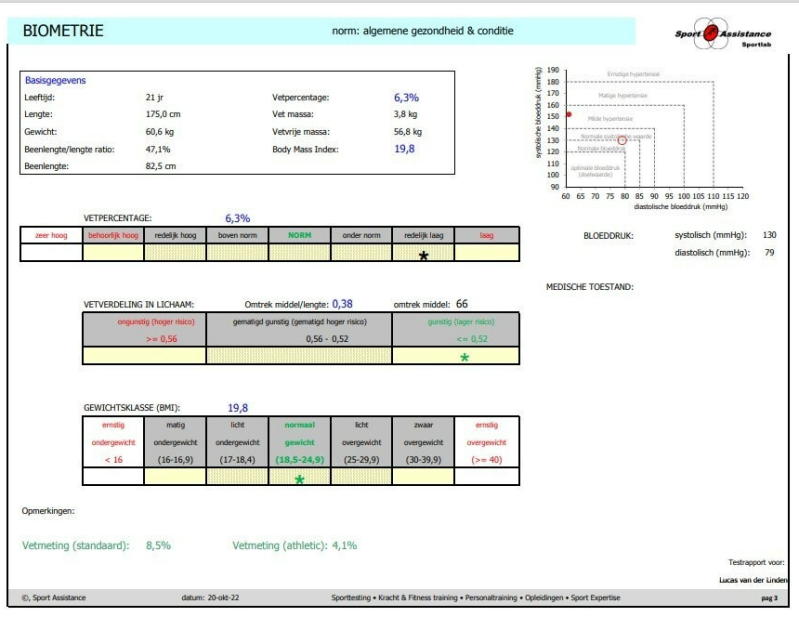Select the Lengte value '175,0 cm'

pos(163,114)
